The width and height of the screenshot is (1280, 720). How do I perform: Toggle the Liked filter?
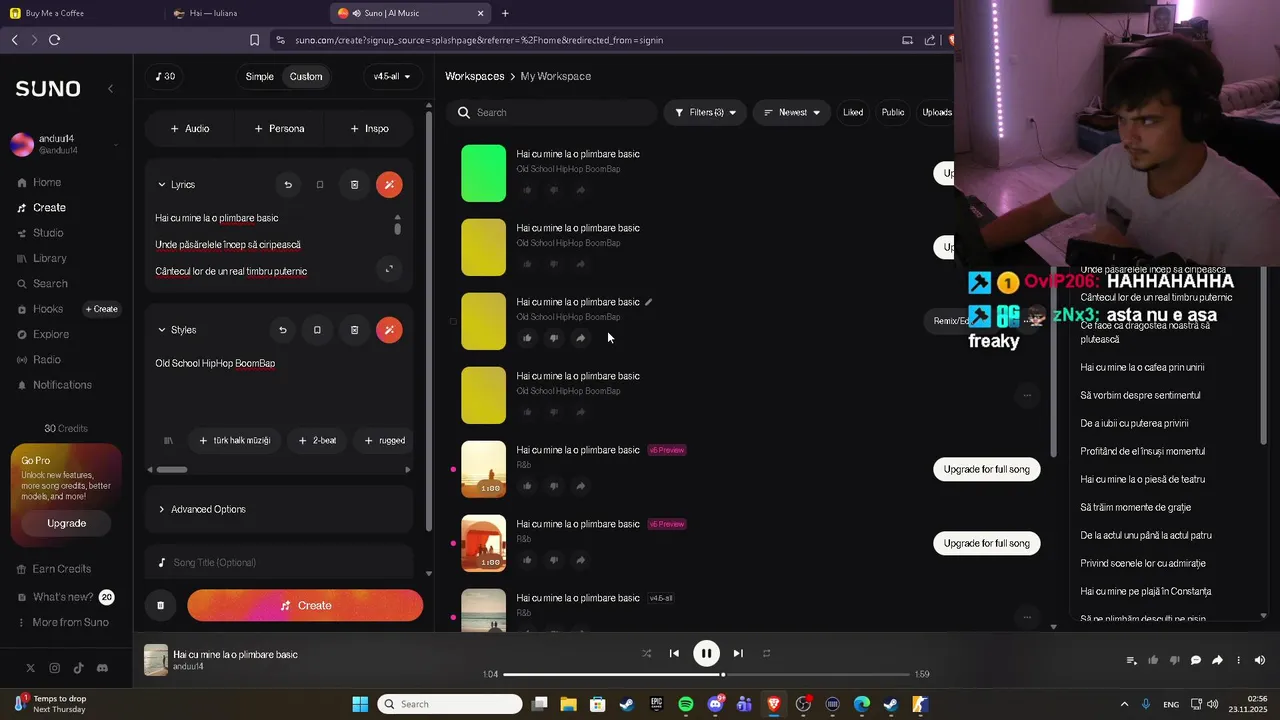click(x=853, y=113)
